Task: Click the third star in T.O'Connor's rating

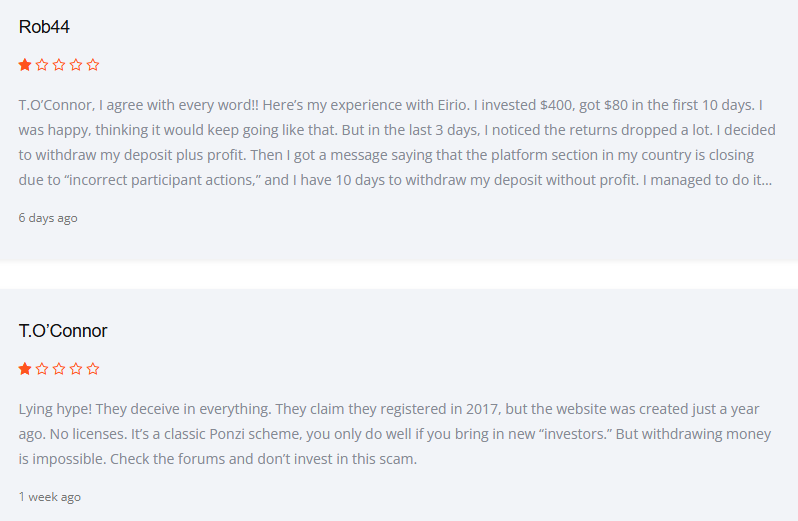Action: pyautogui.click(x=59, y=368)
